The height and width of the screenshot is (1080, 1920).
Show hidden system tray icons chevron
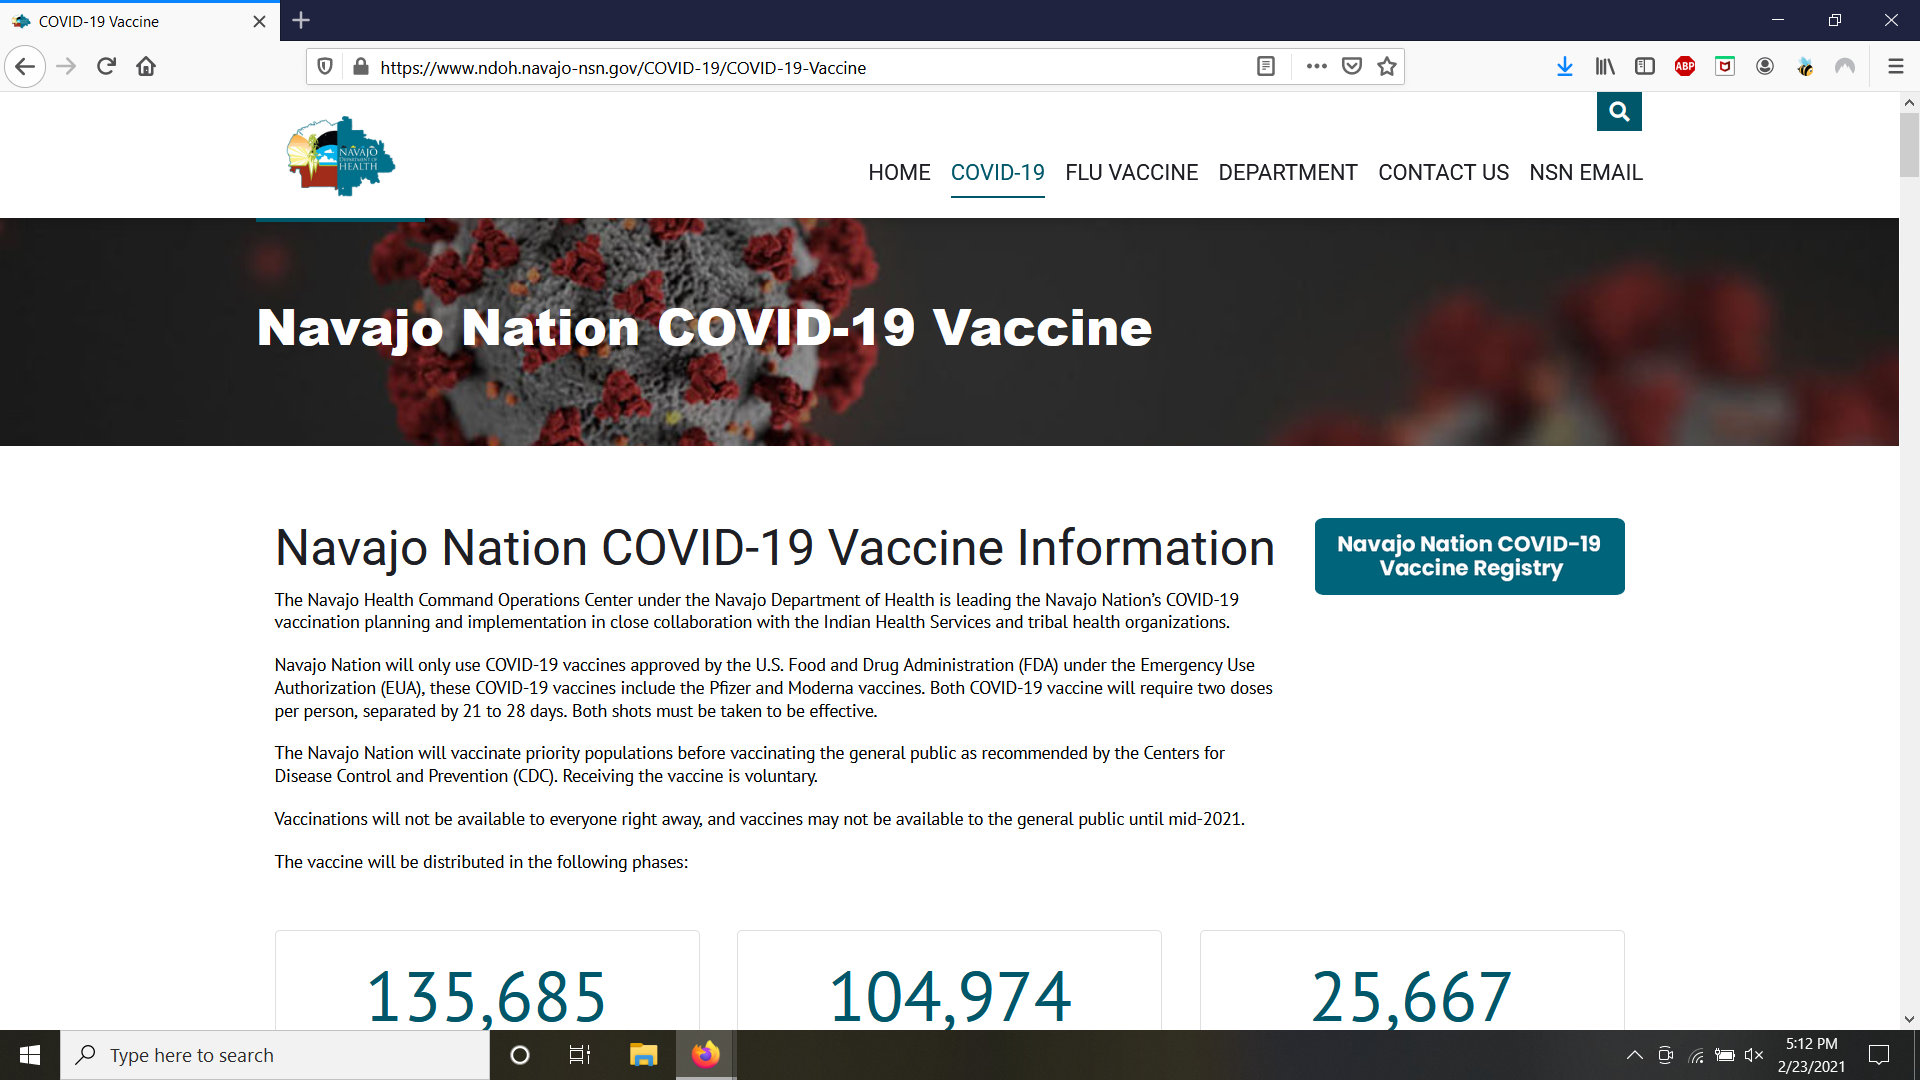coord(1635,1055)
